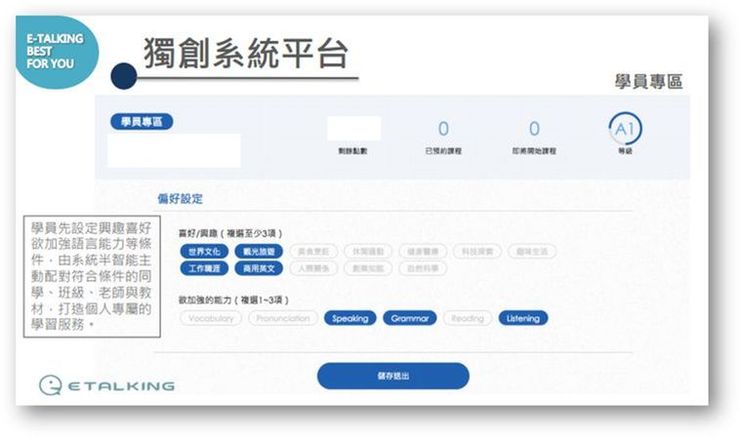Turn off the Speaking skill option
This screenshot has height=437, width=740.
(349, 318)
